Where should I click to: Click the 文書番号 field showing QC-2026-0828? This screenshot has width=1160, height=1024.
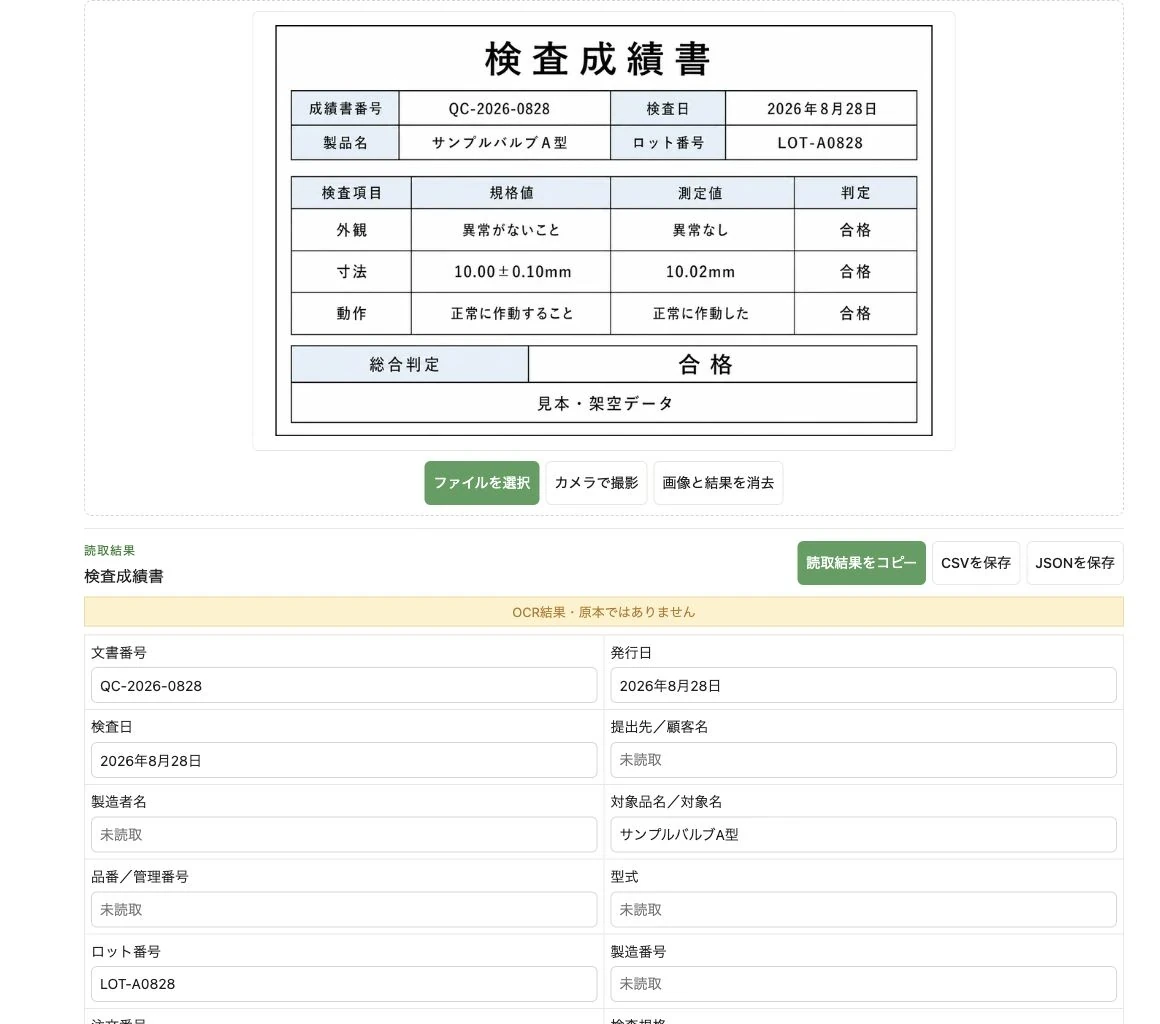tap(344, 686)
